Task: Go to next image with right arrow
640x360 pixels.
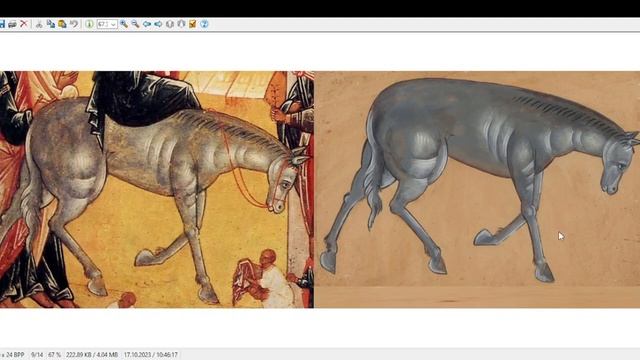Action: 158,24
